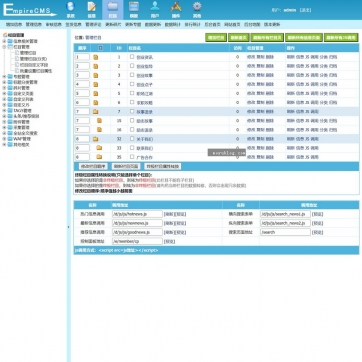The width and height of the screenshot is (362, 362).
Task: Click the 终极栏目属性转换 button
Action: pyautogui.click(x=163, y=166)
